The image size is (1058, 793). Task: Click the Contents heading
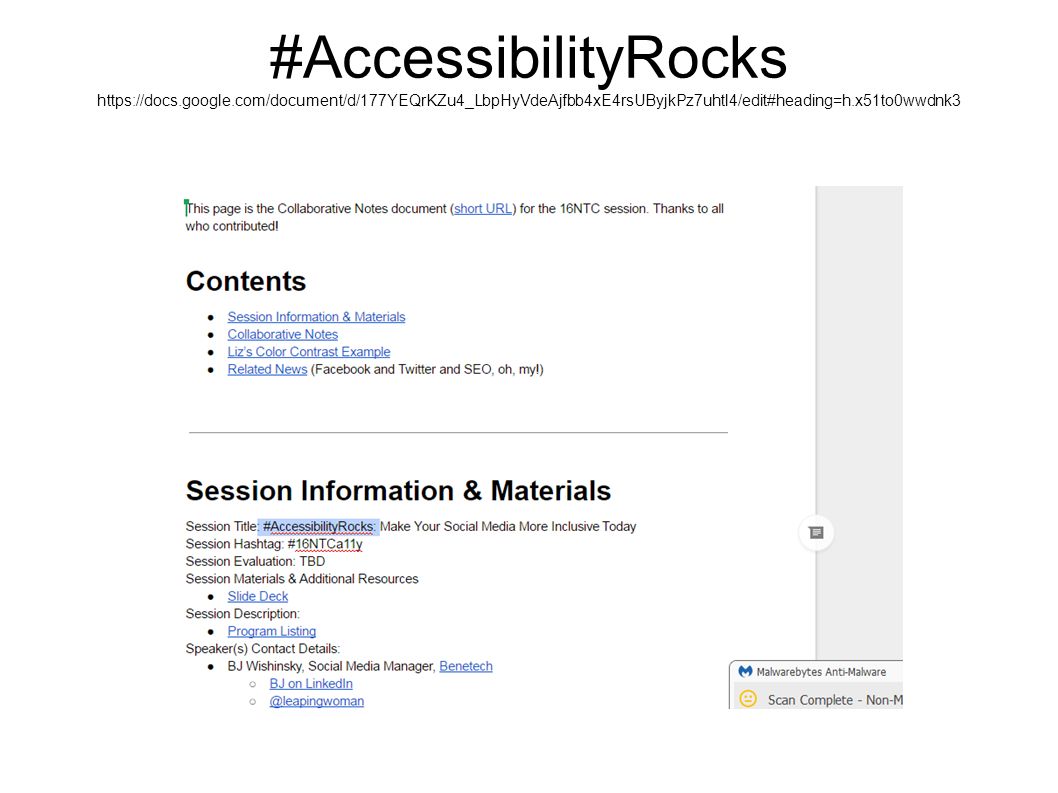click(246, 281)
